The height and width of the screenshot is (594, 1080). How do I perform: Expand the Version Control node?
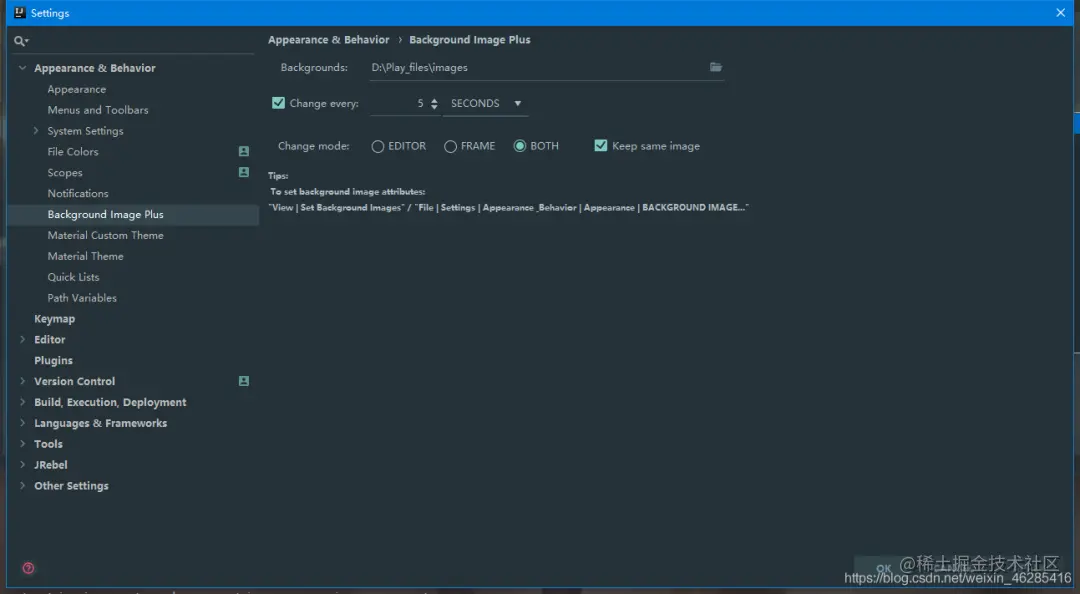(x=23, y=381)
